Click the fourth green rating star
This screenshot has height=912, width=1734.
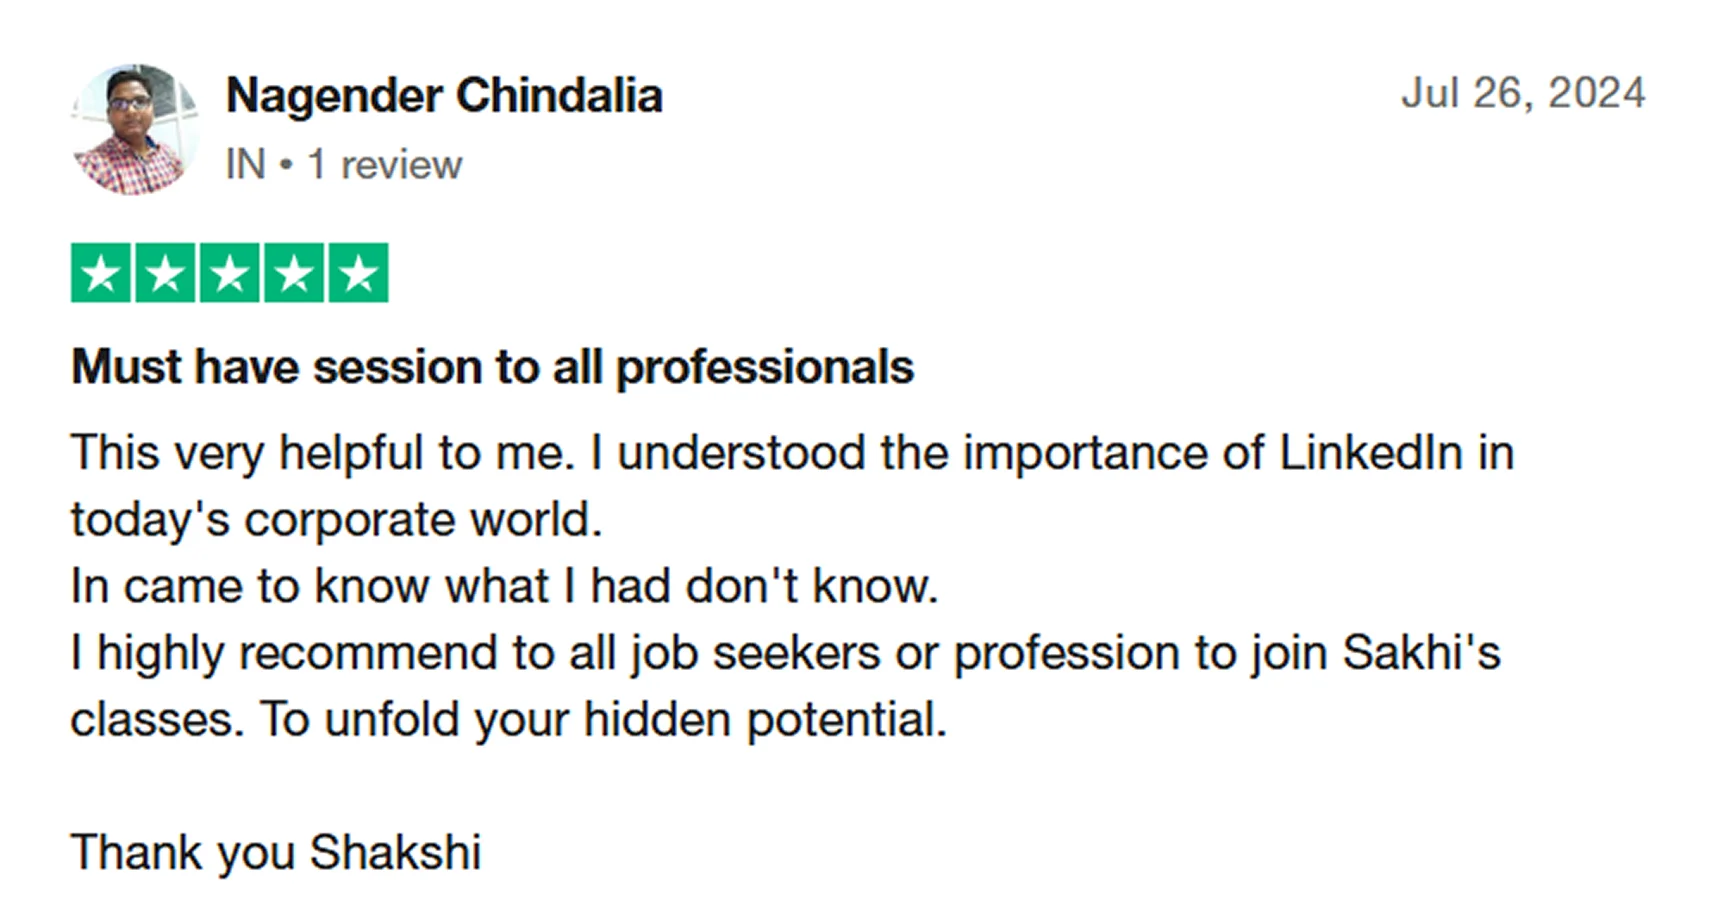294,273
